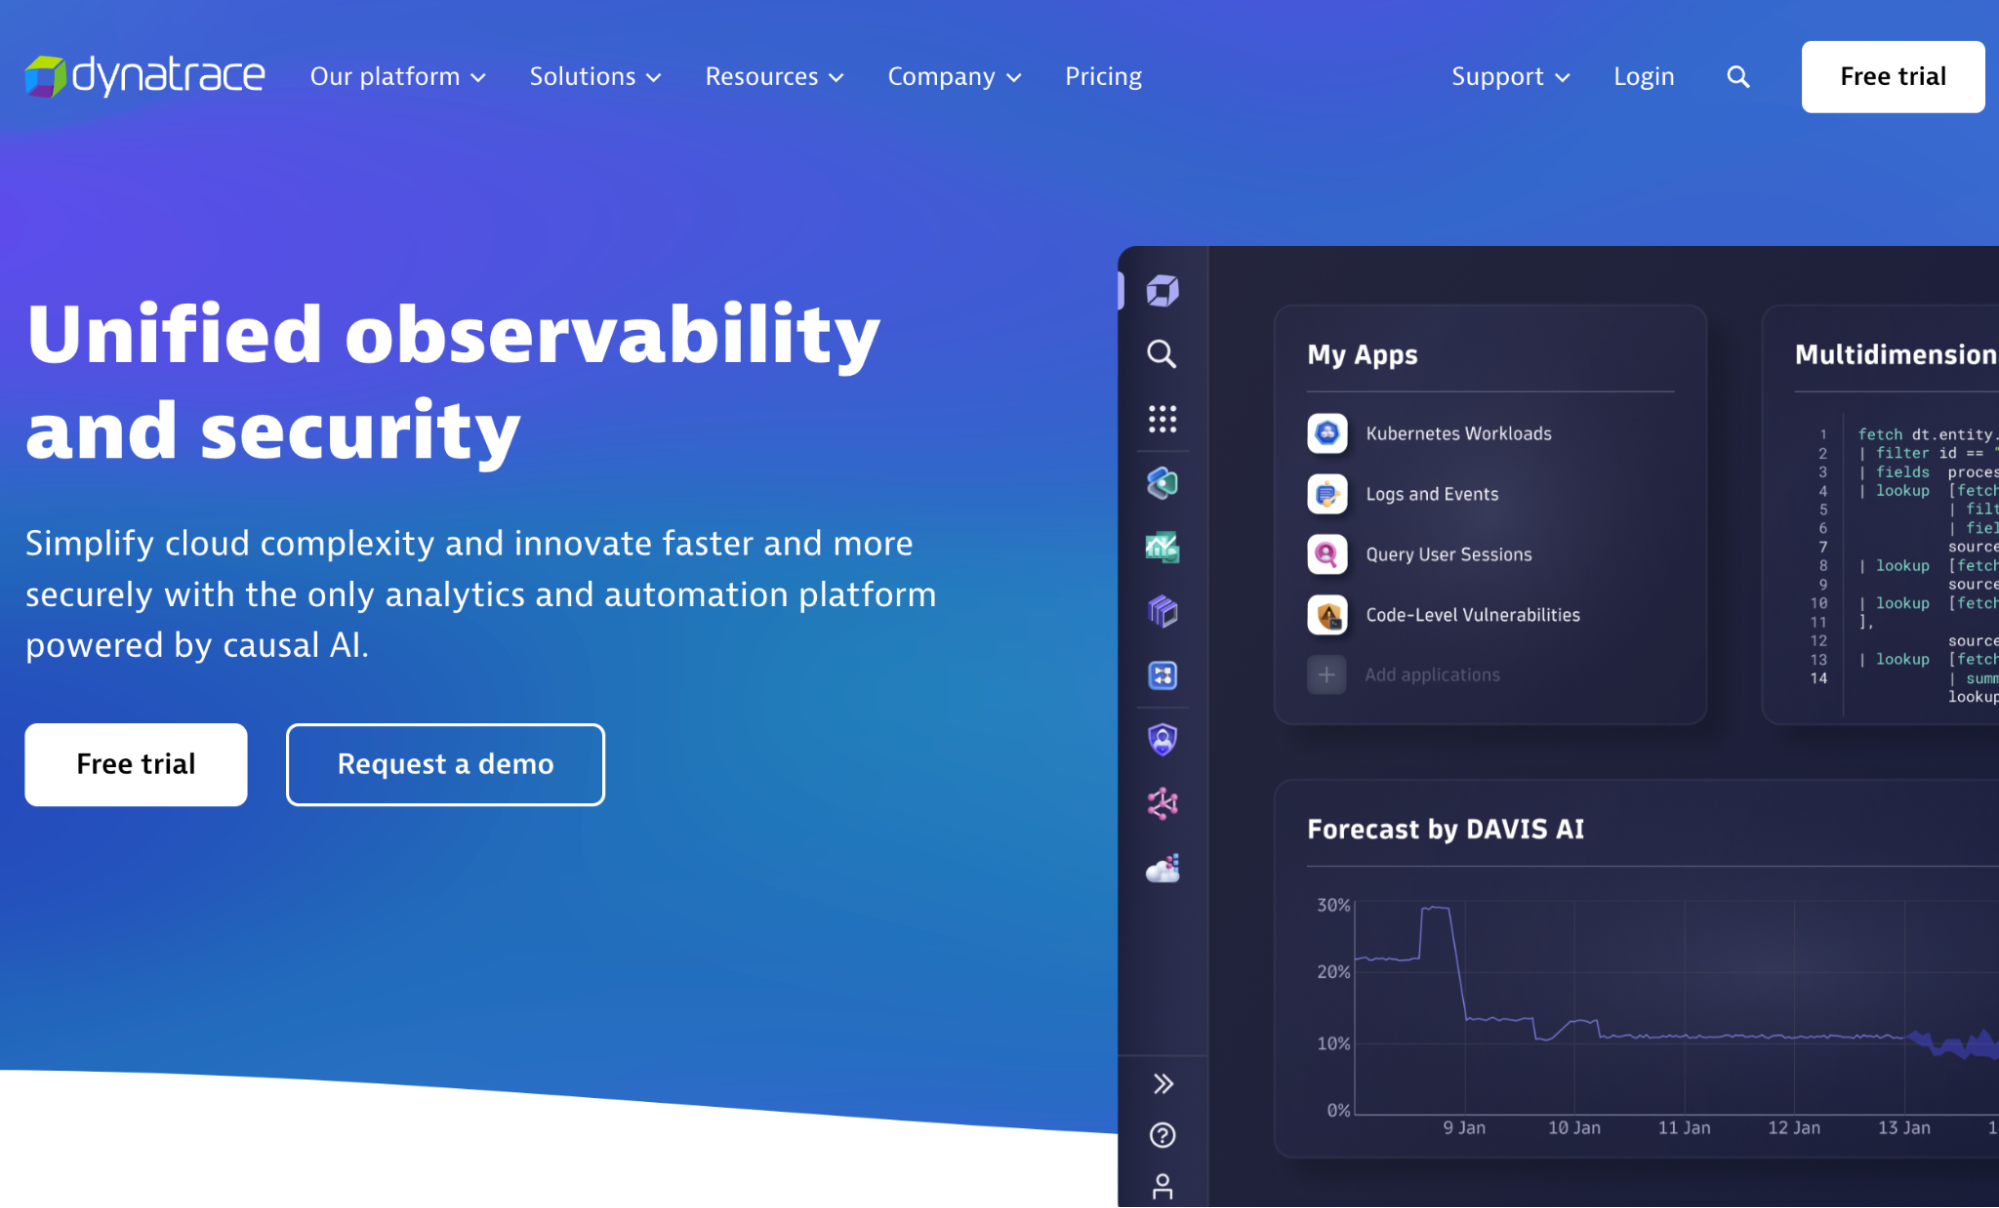Toggle the Support dropdown
Screen dimensions: 1999x1208
(1508, 76)
